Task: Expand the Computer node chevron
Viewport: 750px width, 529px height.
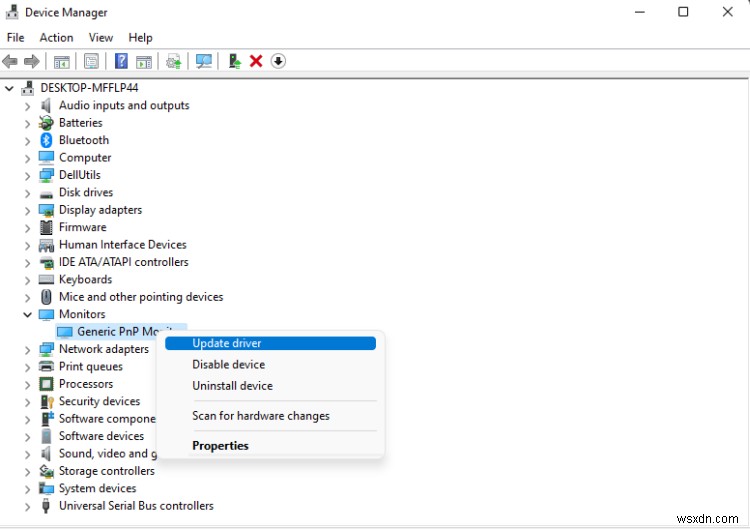Action: (x=27, y=158)
